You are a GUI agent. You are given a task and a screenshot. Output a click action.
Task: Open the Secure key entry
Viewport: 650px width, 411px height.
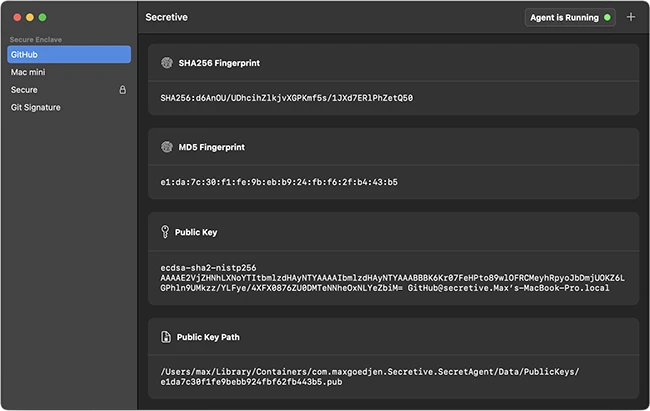point(69,90)
